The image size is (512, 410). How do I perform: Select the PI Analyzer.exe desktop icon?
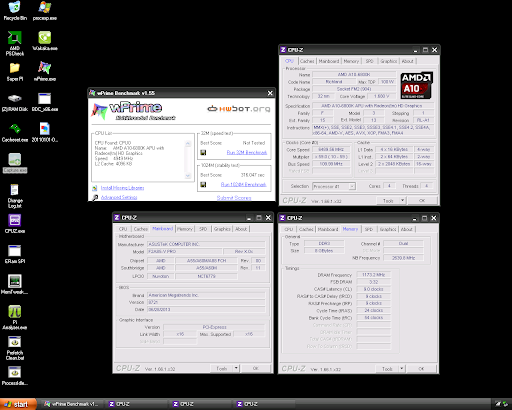click(x=15, y=317)
